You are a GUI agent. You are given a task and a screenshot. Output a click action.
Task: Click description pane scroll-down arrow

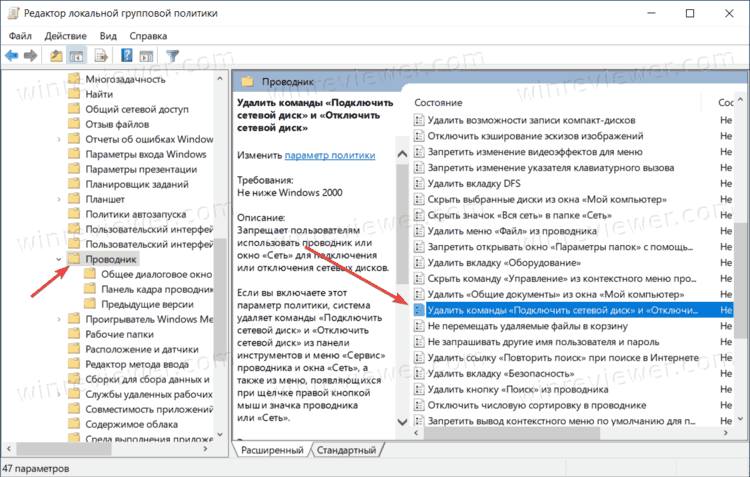click(402, 422)
